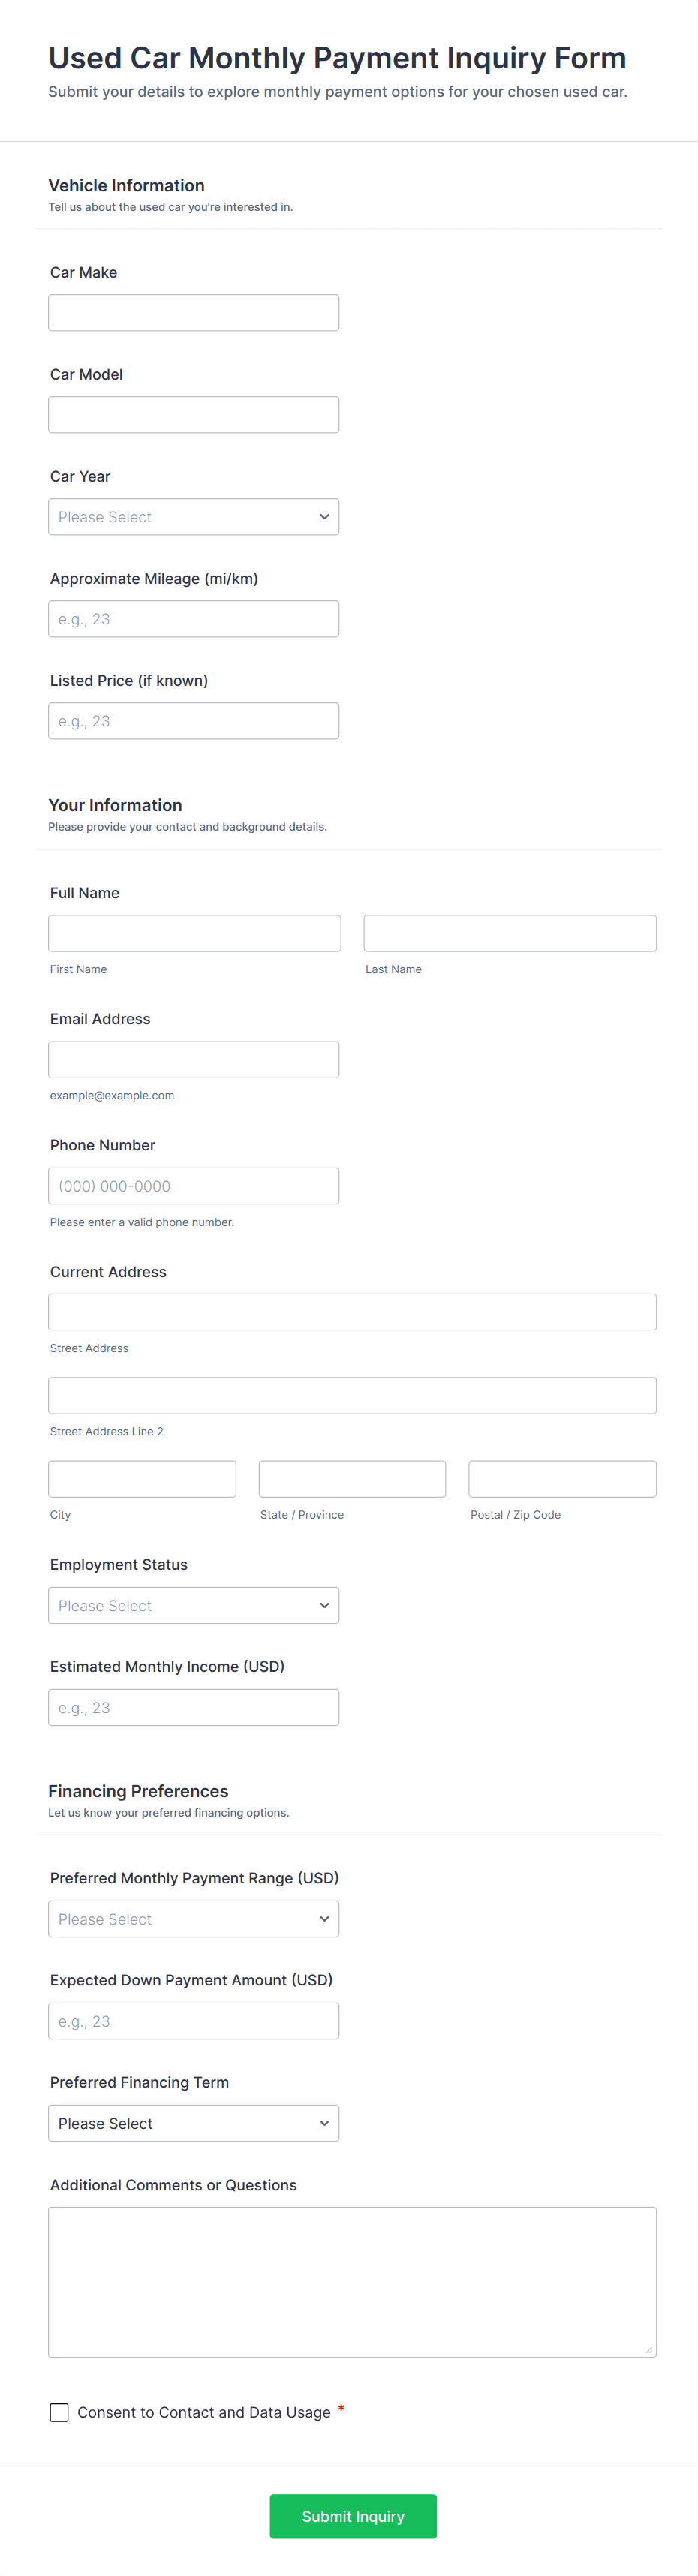Click the Phone Number field
Viewport: 698px width, 2576px height.
(x=193, y=1186)
